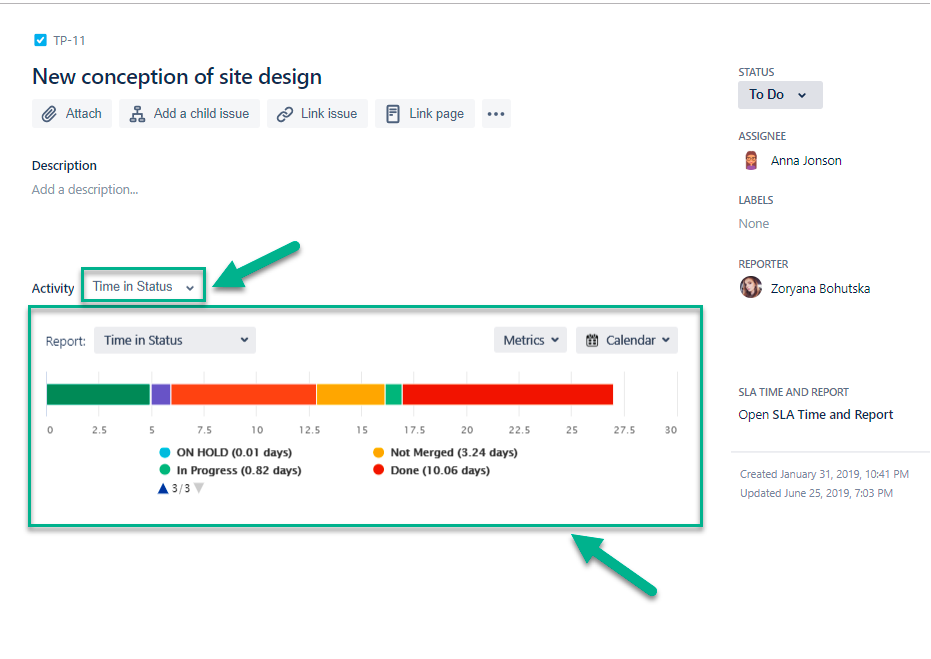Click the red Done segment in chart bar
The height and width of the screenshot is (659, 931).
(x=508, y=394)
